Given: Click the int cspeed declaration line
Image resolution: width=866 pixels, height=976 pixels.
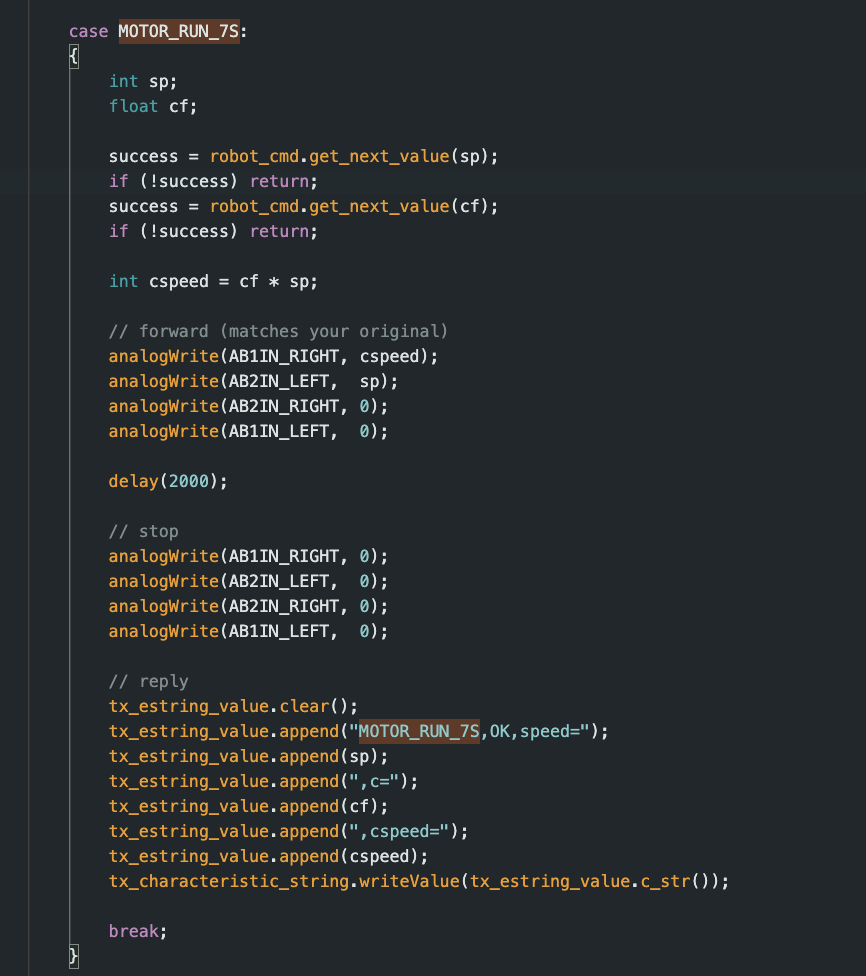Looking at the screenshot, I should 212,281.
